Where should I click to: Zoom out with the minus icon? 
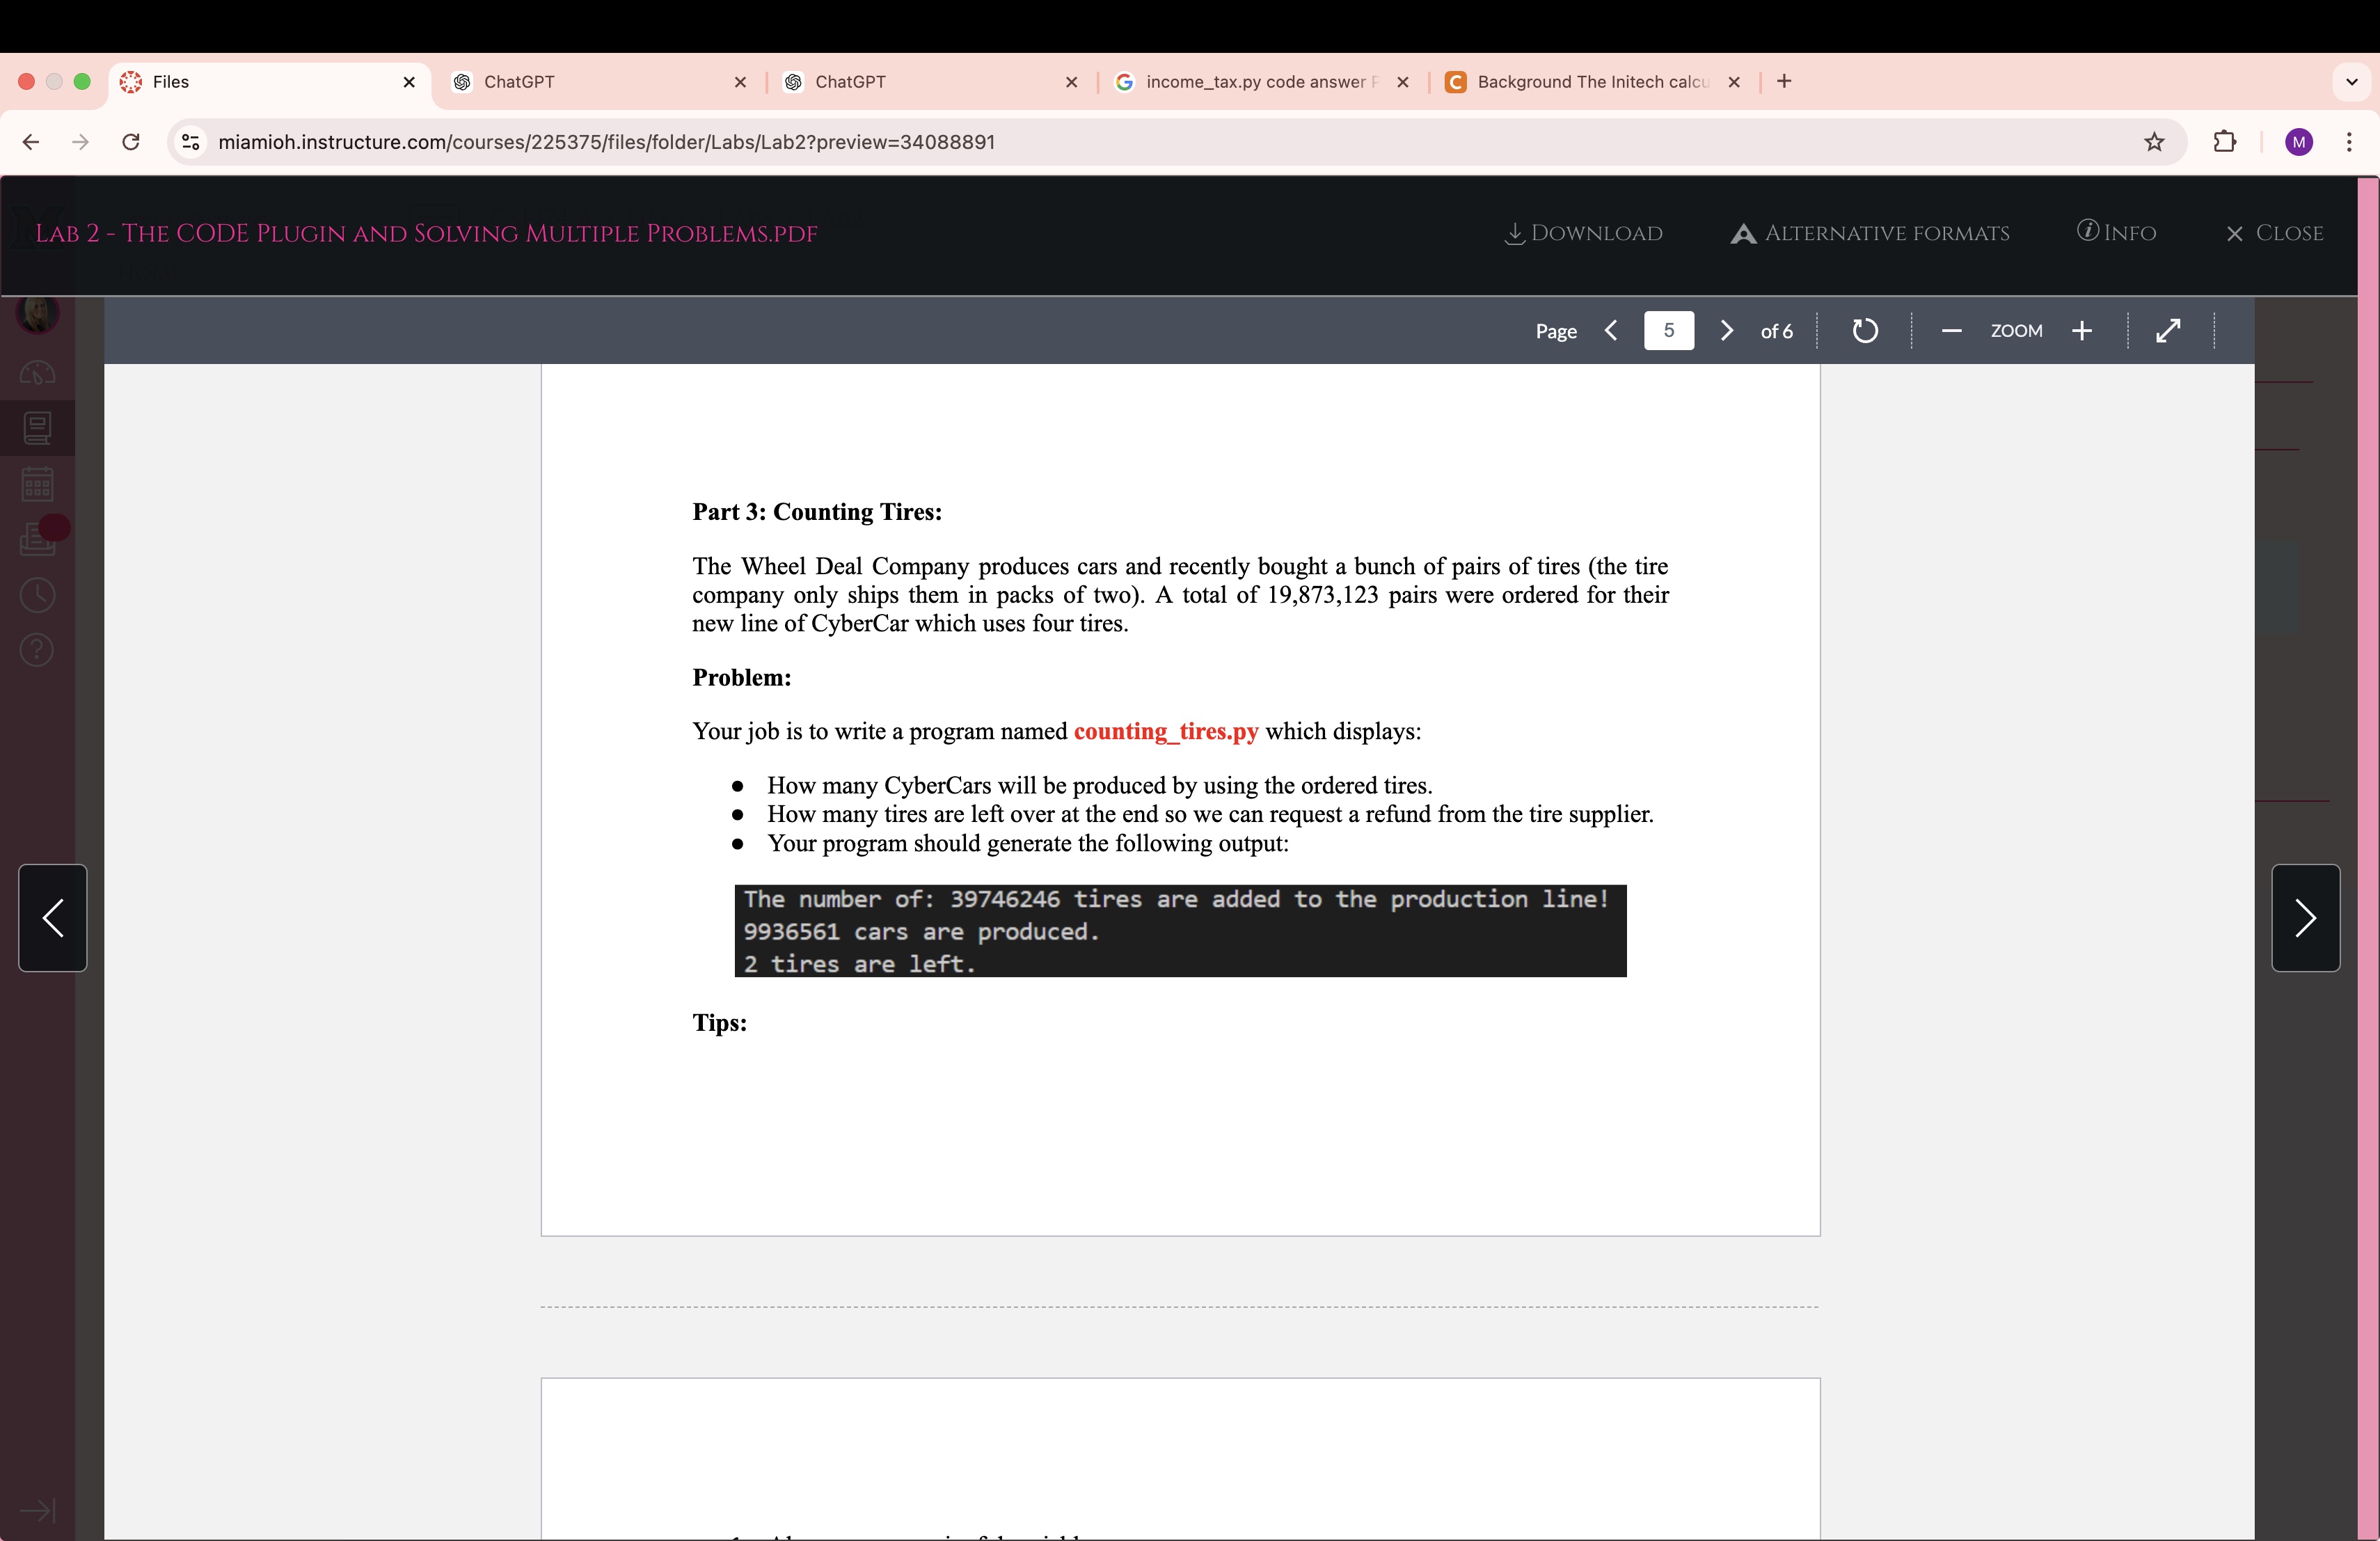point(1951,331)
